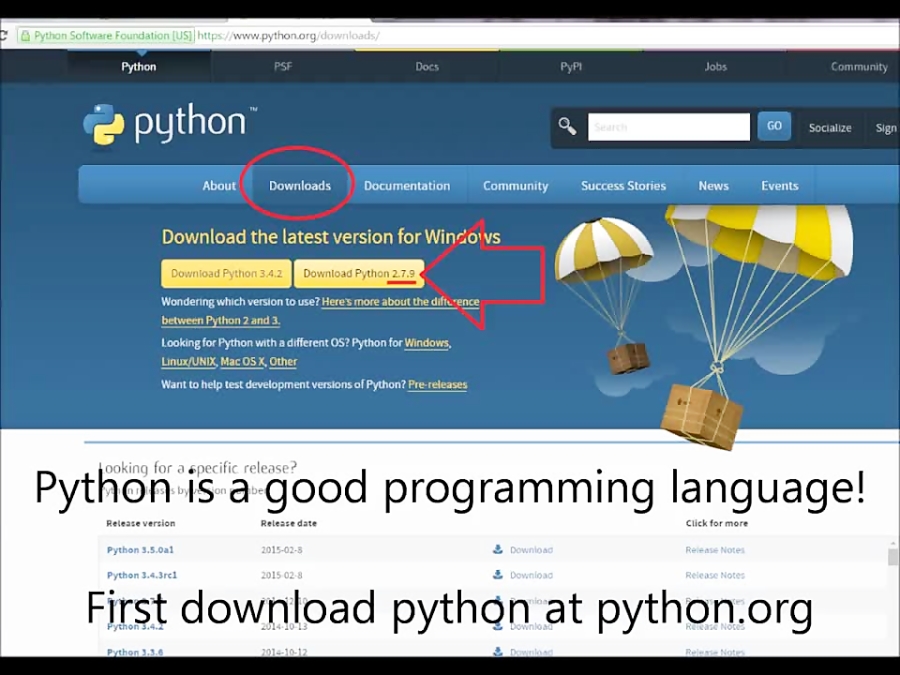The image size is (900, 675).
Task: Open the Python 3.3.6 release link
Action: [x=135, y=652]
